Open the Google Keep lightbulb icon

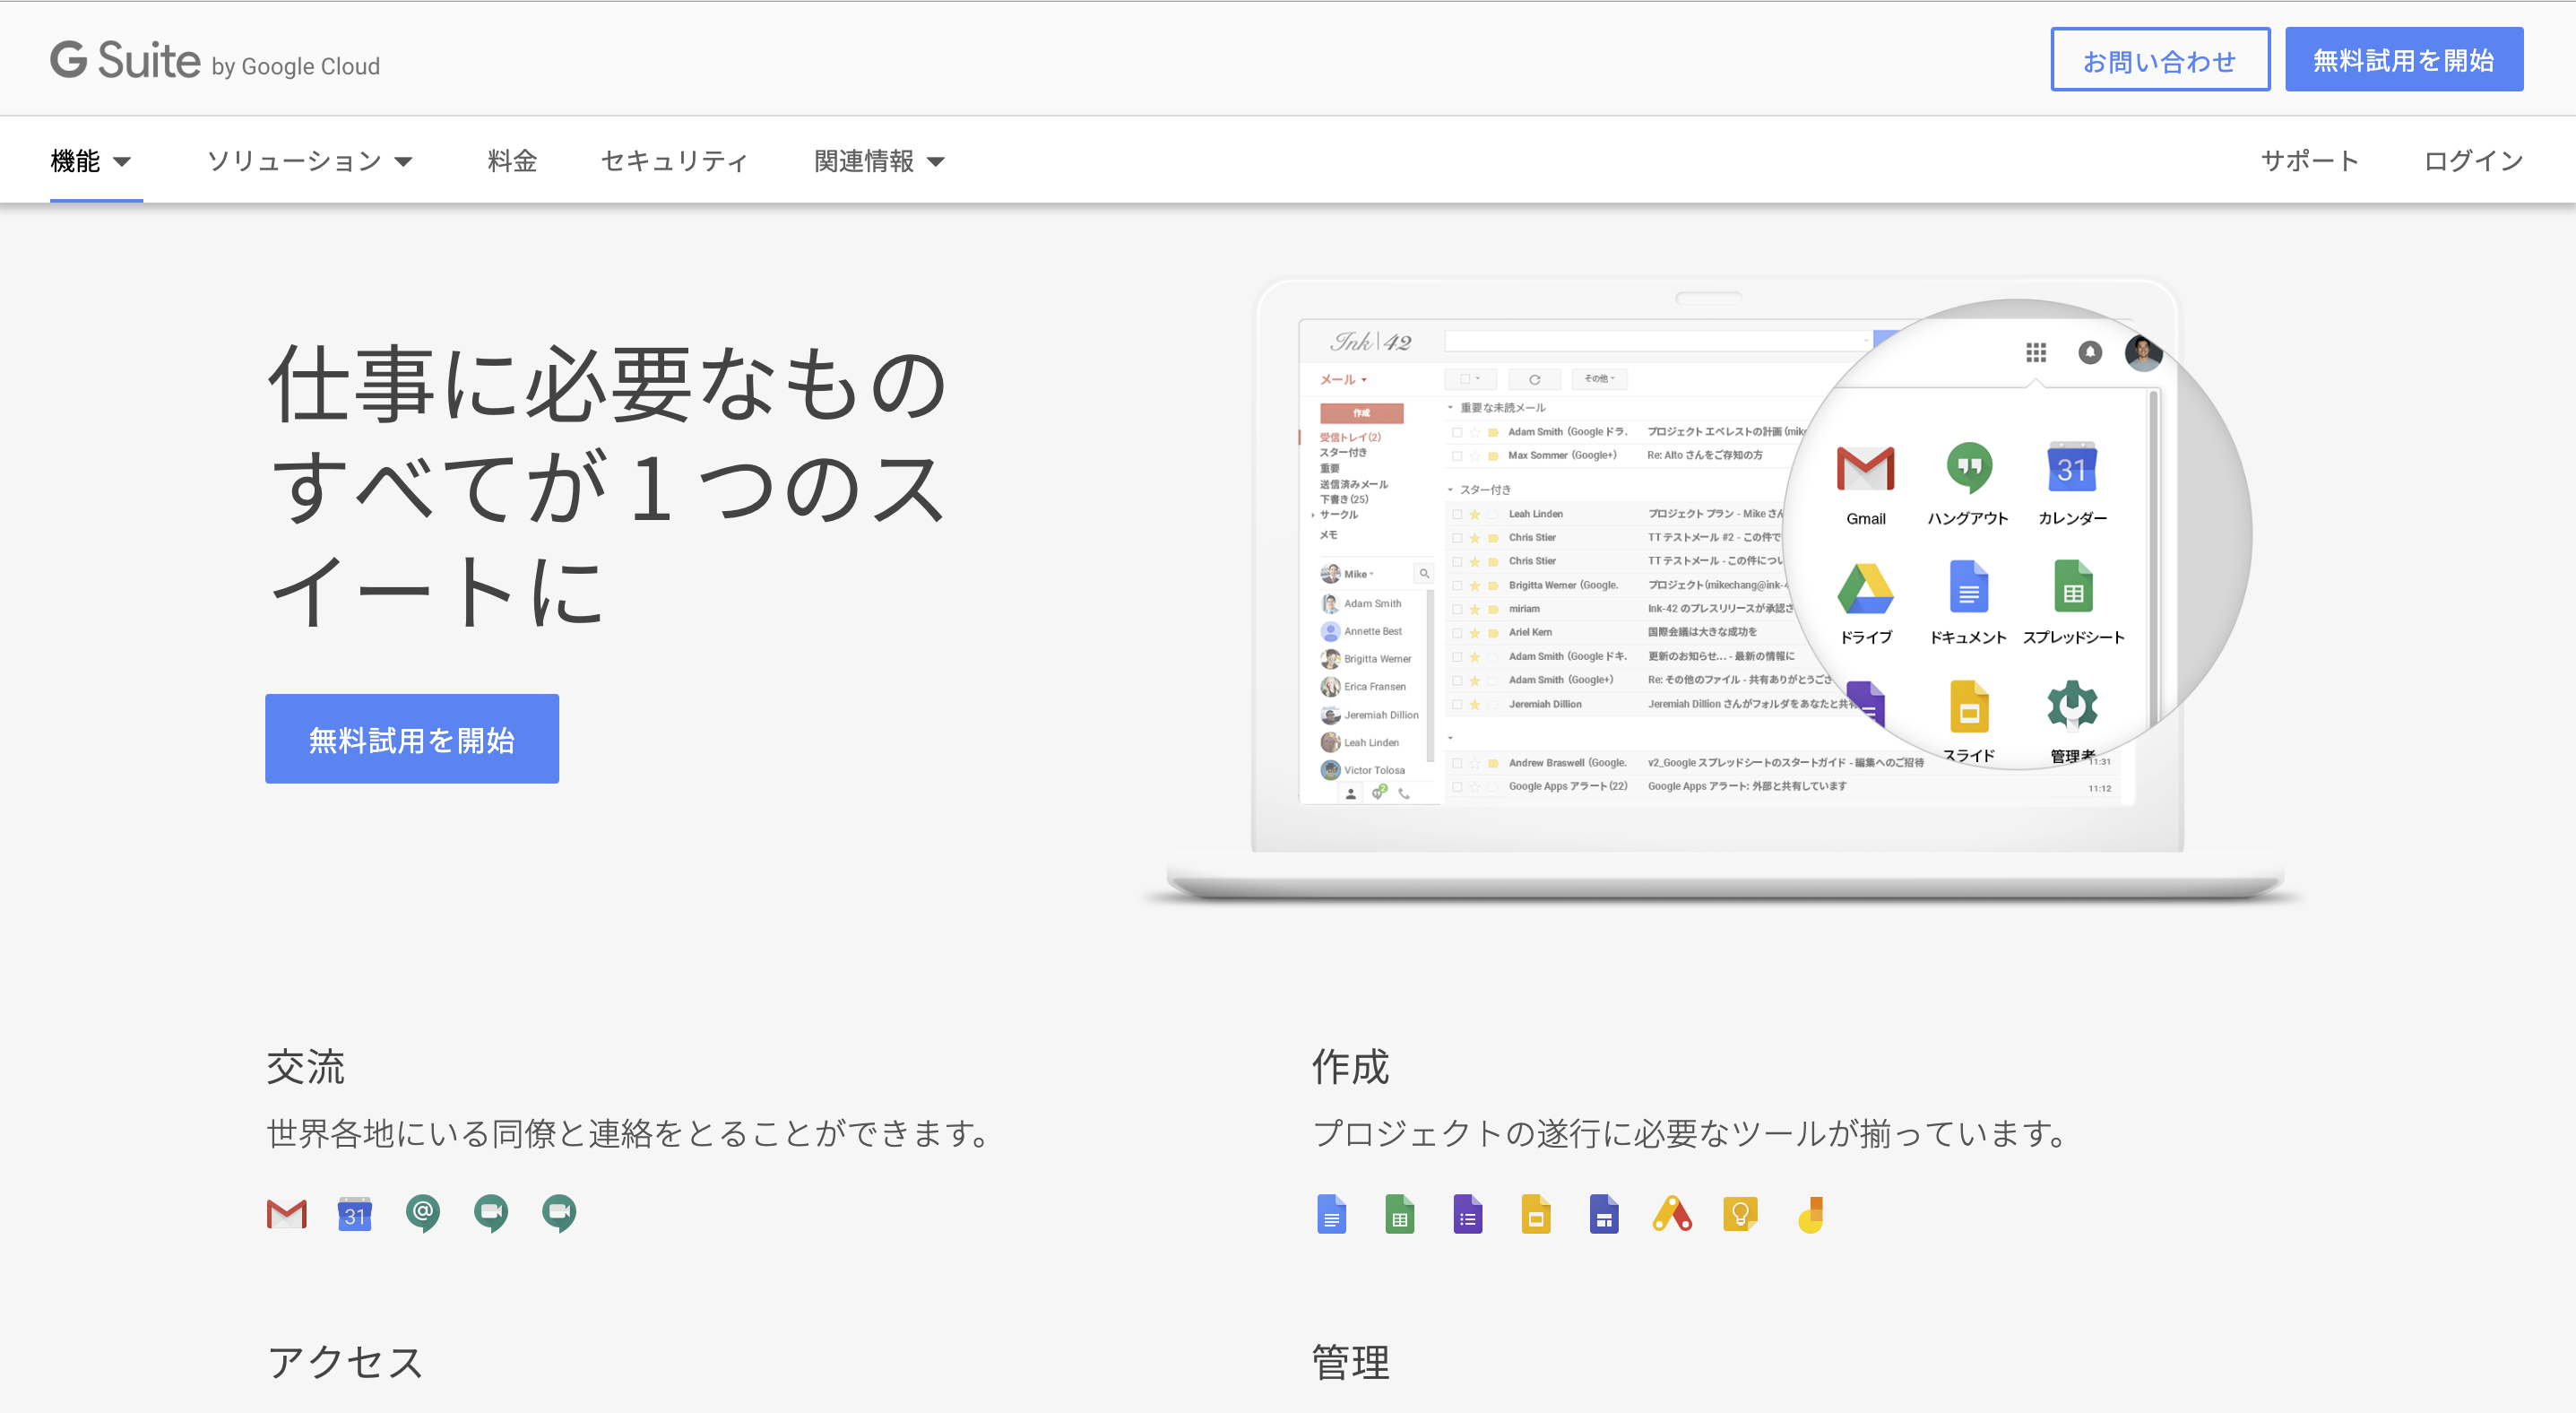point(1740,1214)
